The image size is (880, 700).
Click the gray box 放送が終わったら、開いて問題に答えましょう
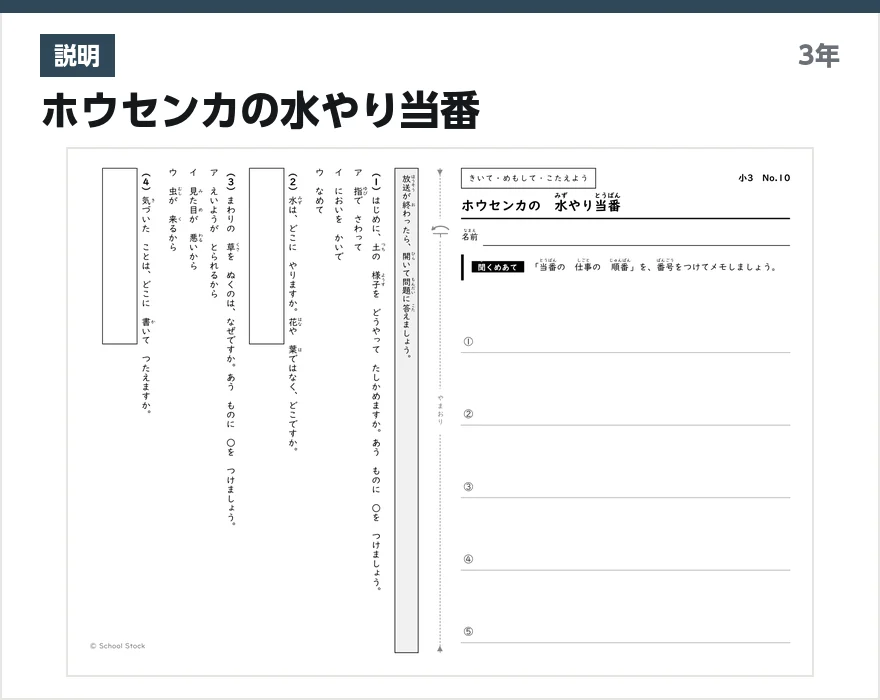(x=406, y=410)
